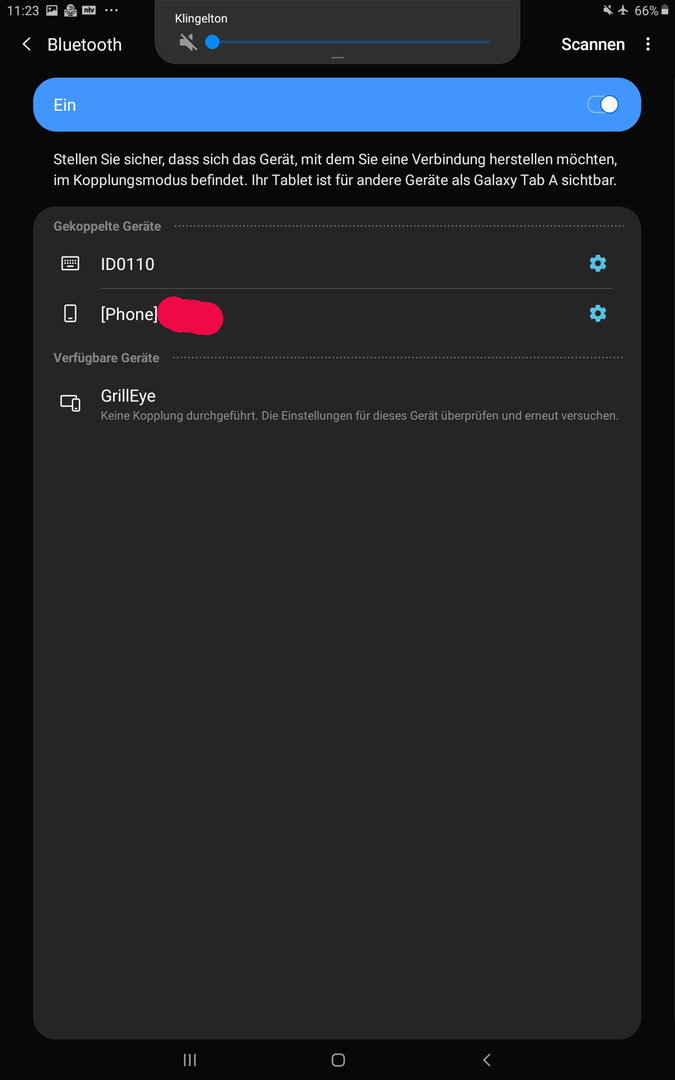Select the paired device ID0110
The height and width of the screenshot is (1080, 675).
338,263
